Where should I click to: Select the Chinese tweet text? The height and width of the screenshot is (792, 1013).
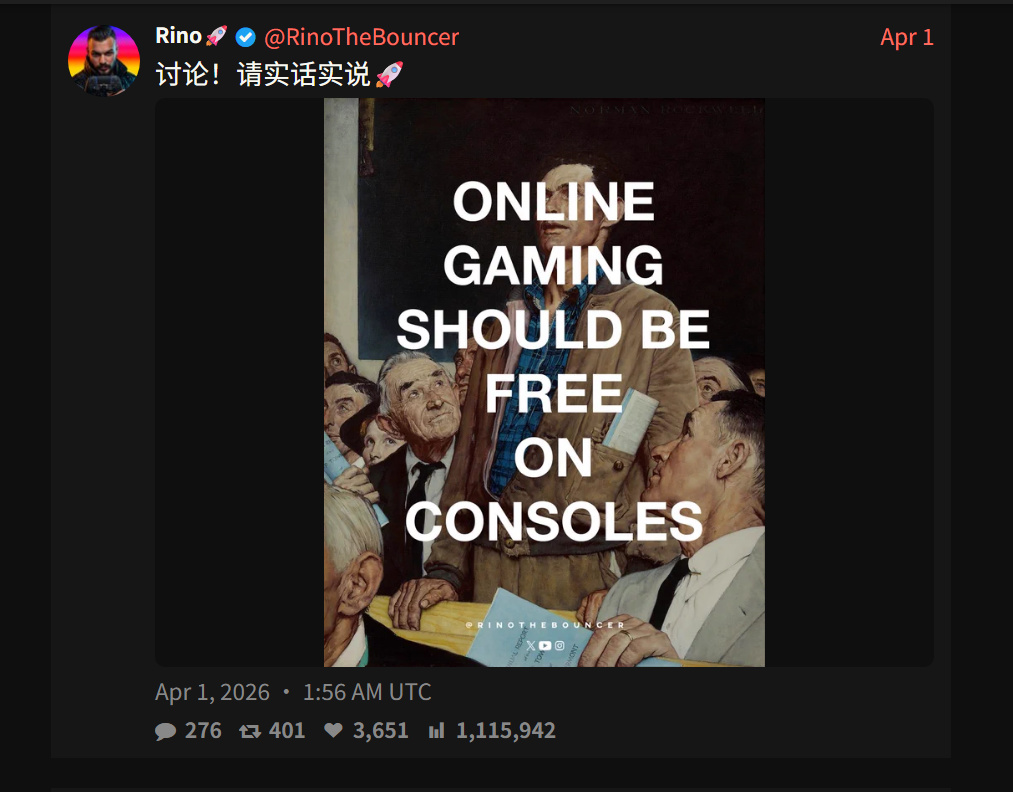(x=263, y=74)
